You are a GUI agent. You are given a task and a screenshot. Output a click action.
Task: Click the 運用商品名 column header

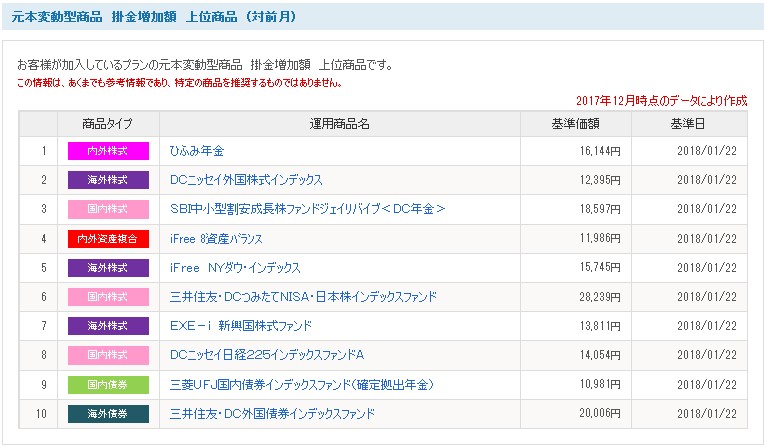339,124
